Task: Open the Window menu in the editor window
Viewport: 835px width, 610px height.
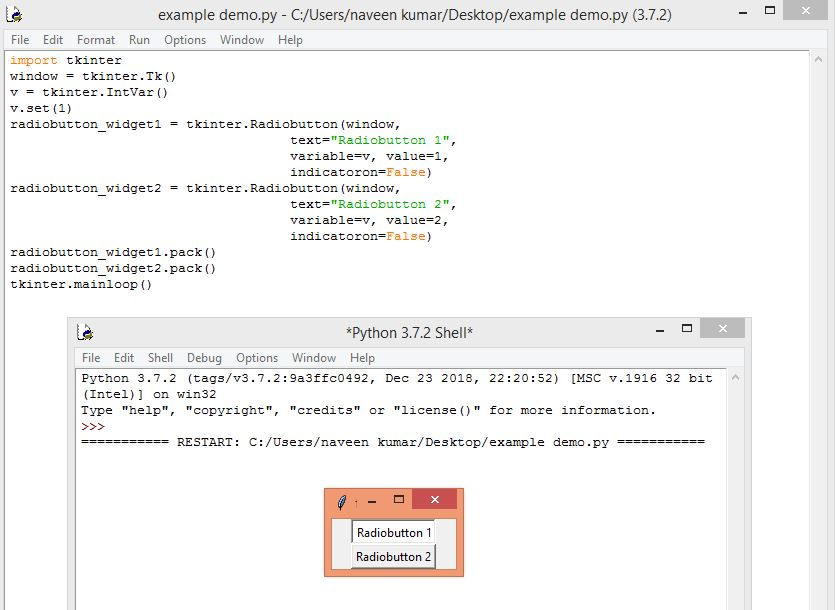Action: point(242,40)
